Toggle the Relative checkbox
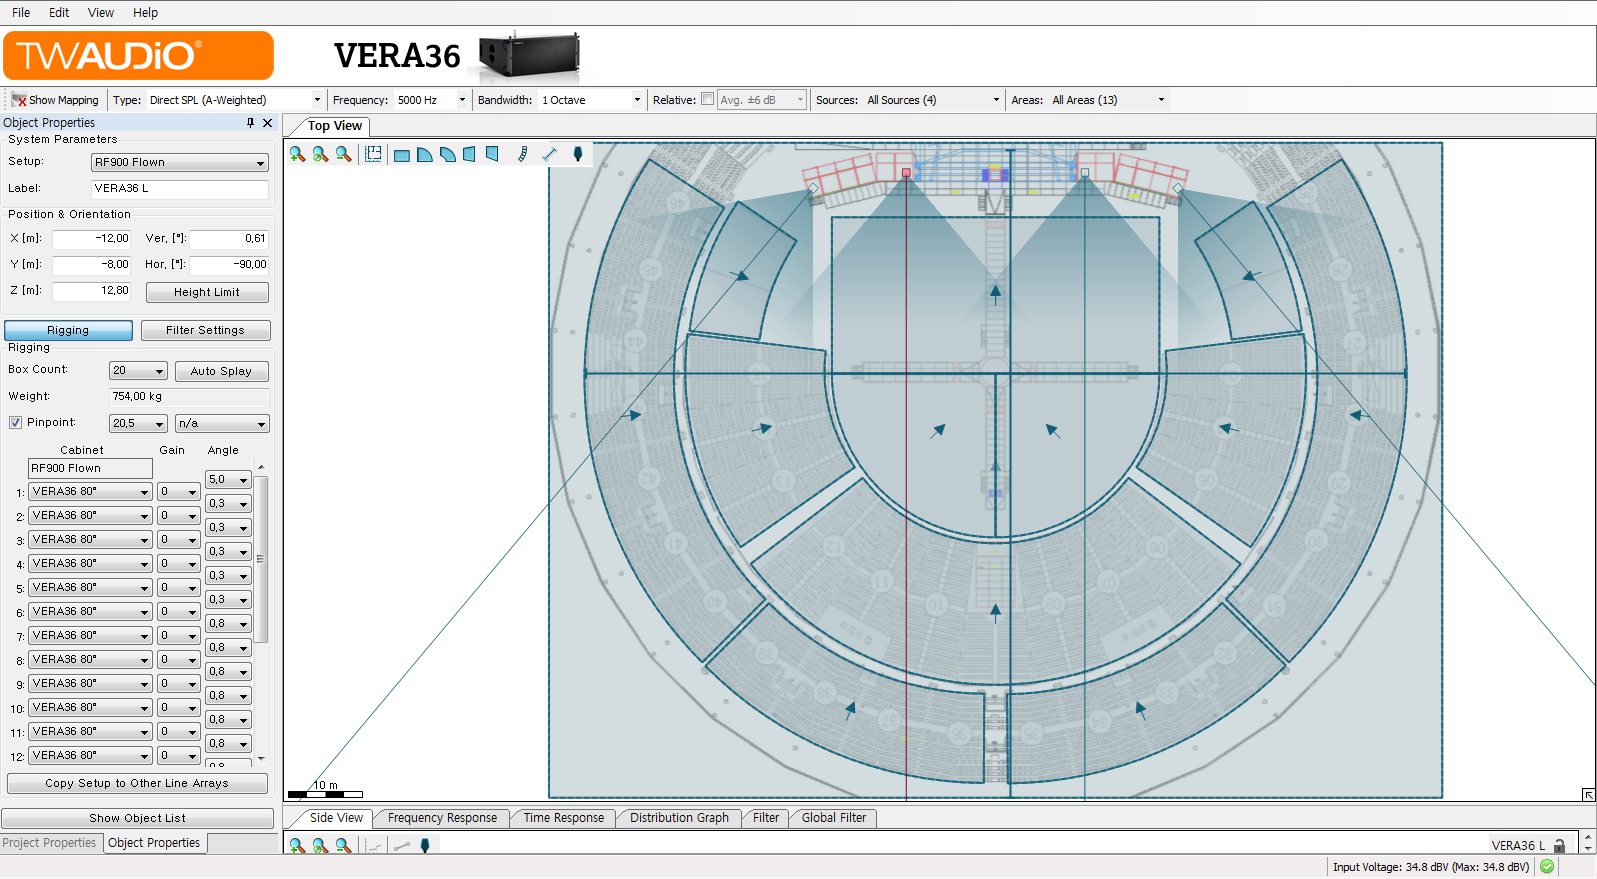 pos(708,99)
